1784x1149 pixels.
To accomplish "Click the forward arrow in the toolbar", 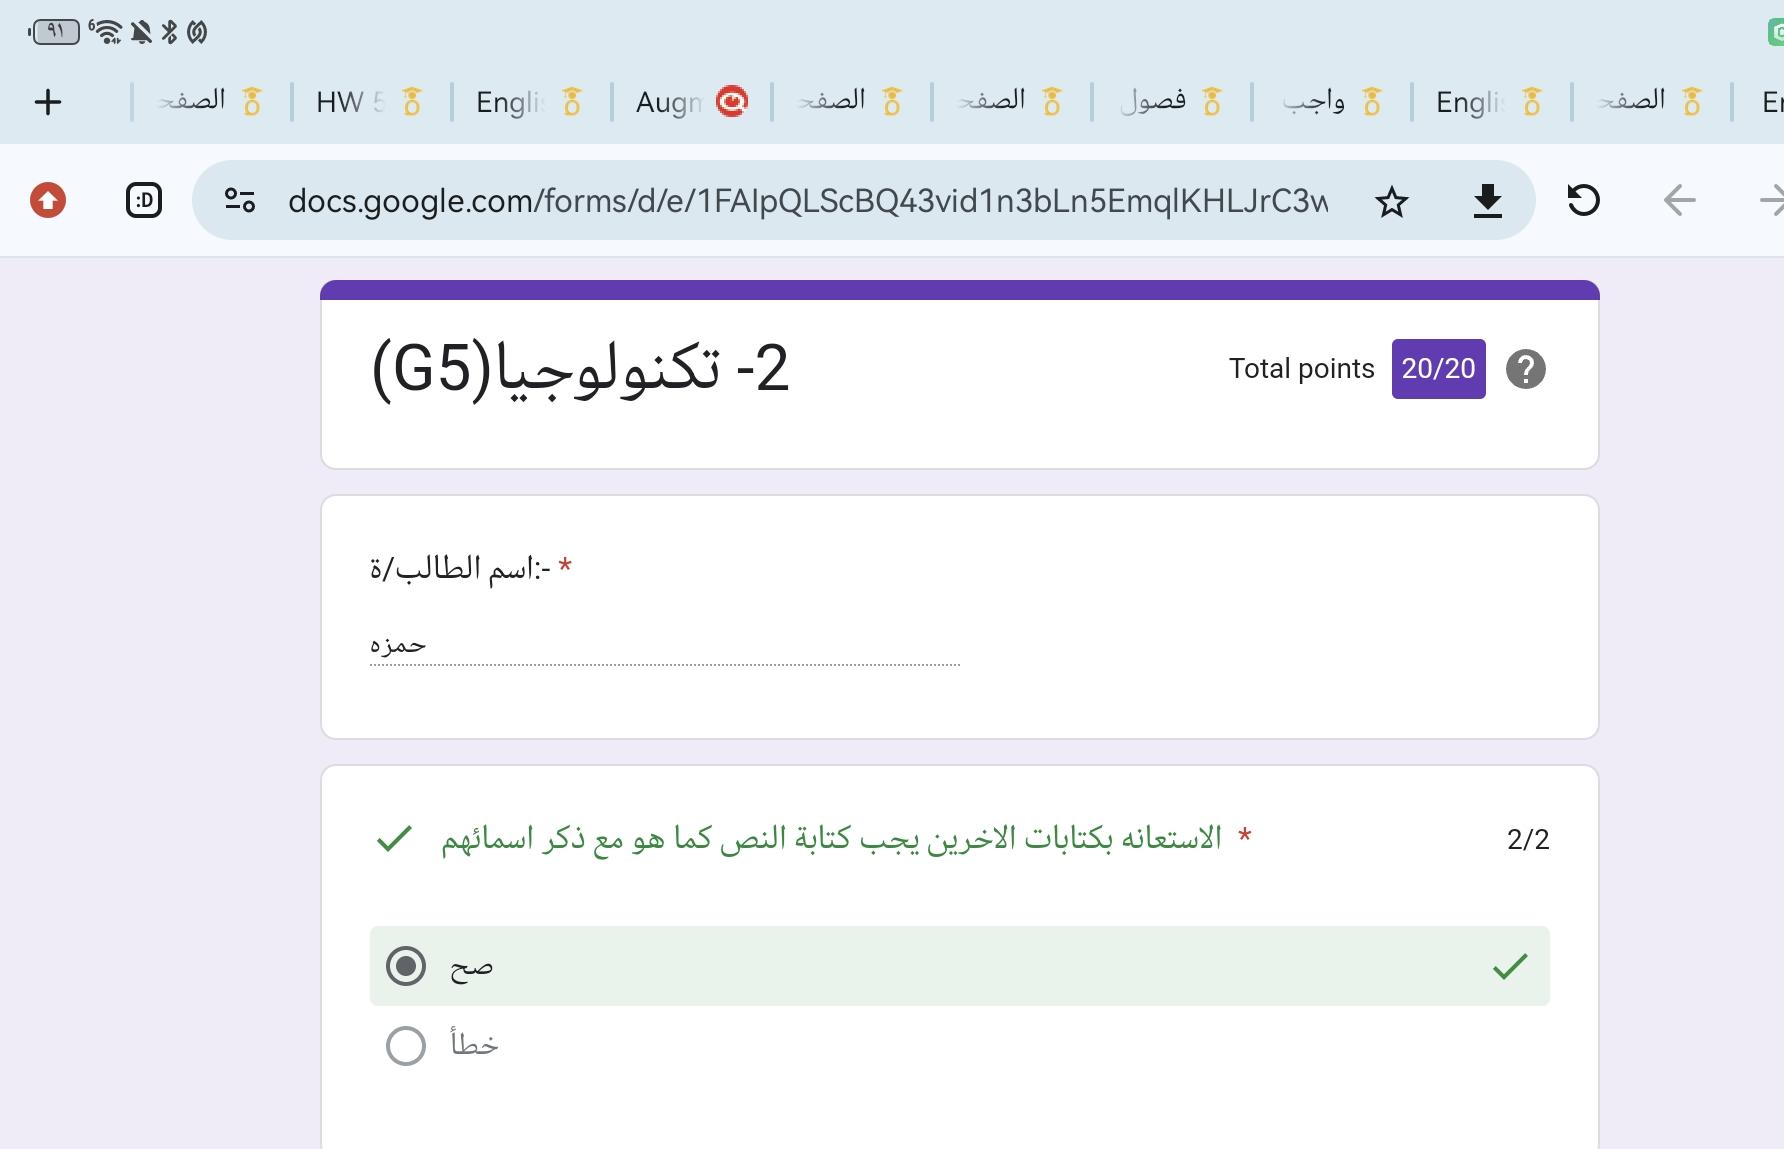I will 1770,201.
